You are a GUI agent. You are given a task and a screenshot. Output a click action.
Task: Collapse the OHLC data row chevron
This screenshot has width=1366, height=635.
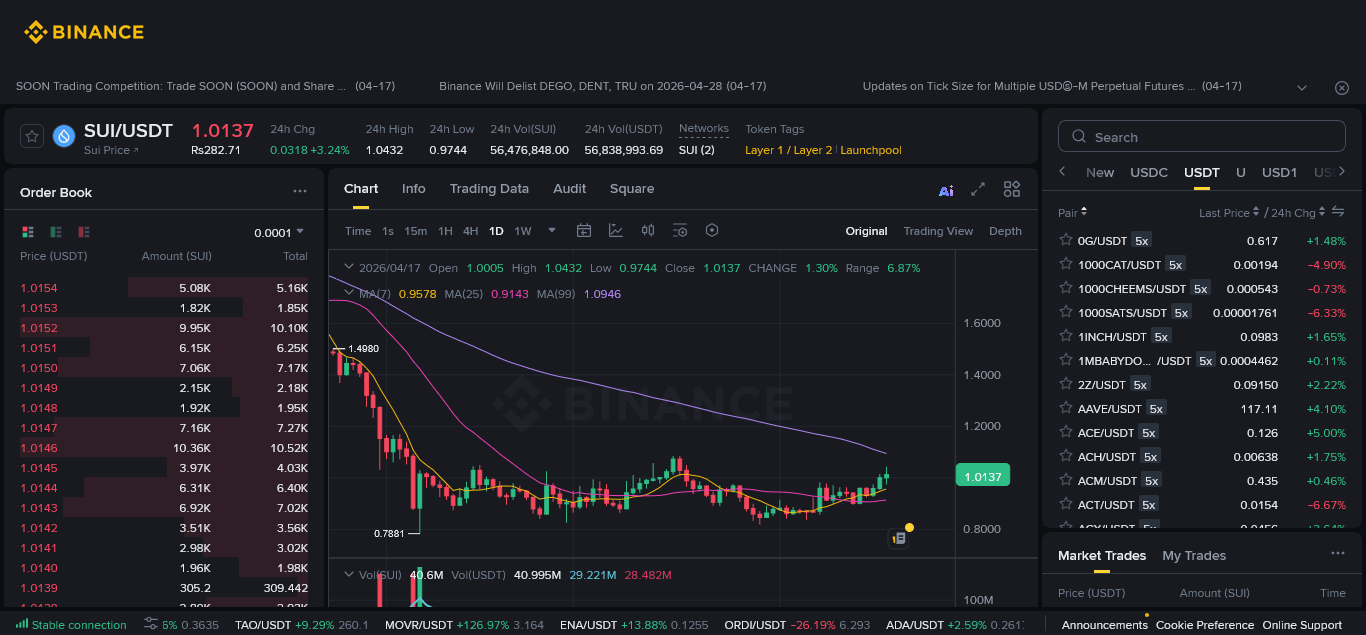[348, 268]
